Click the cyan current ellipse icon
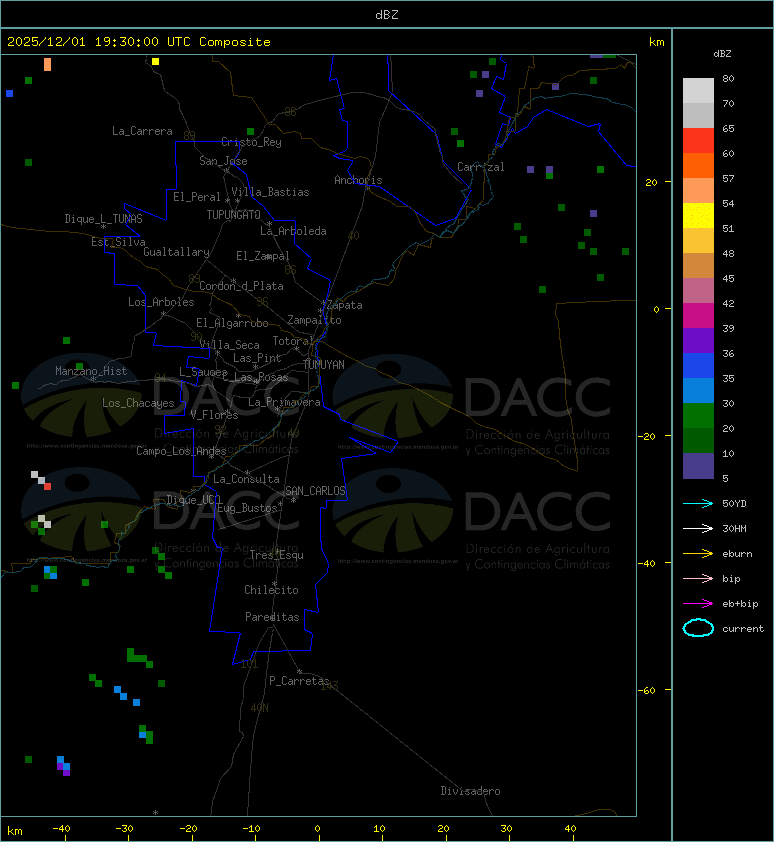Image resolution: width=774 pixels, height=842 pixels. 698,628
